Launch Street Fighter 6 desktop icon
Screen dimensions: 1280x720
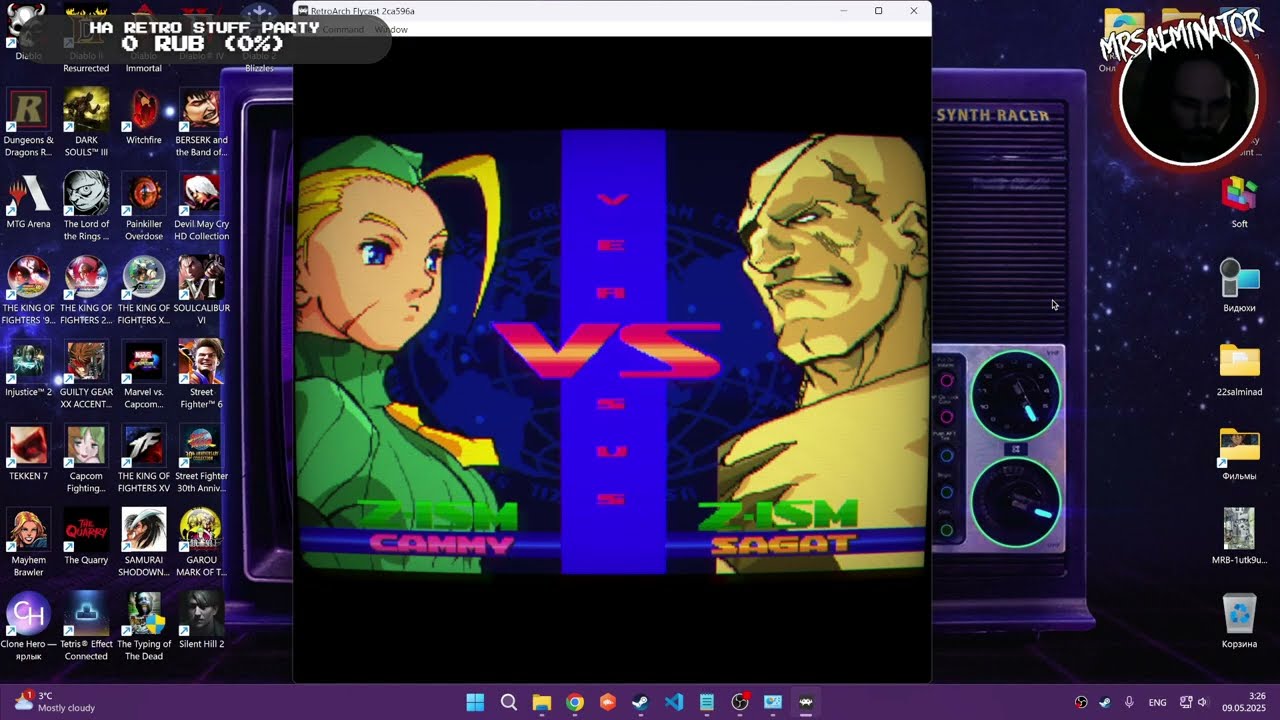coord(201,375)
